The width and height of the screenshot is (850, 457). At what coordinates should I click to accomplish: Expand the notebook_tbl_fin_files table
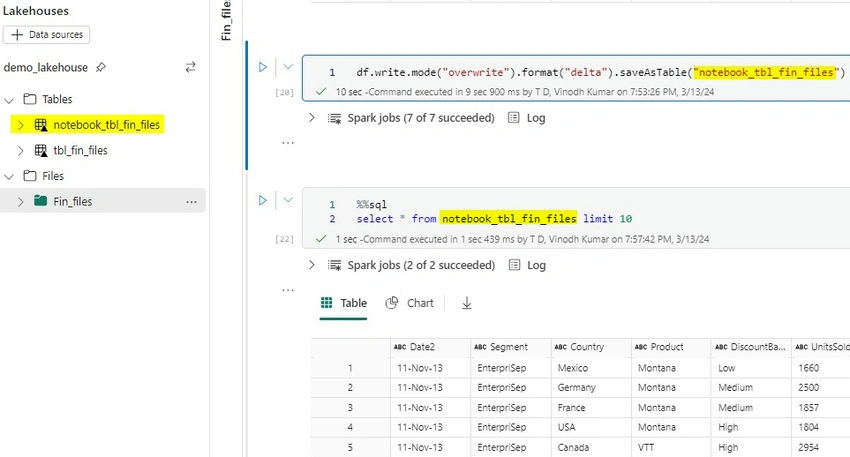click(21, 125)
